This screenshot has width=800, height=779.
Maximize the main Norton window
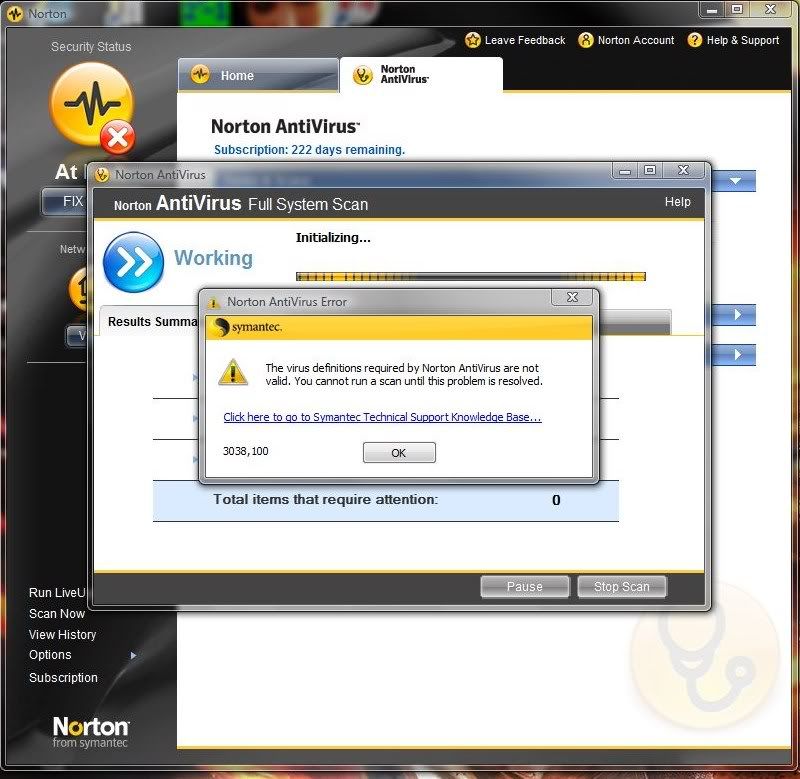(737, 10)
